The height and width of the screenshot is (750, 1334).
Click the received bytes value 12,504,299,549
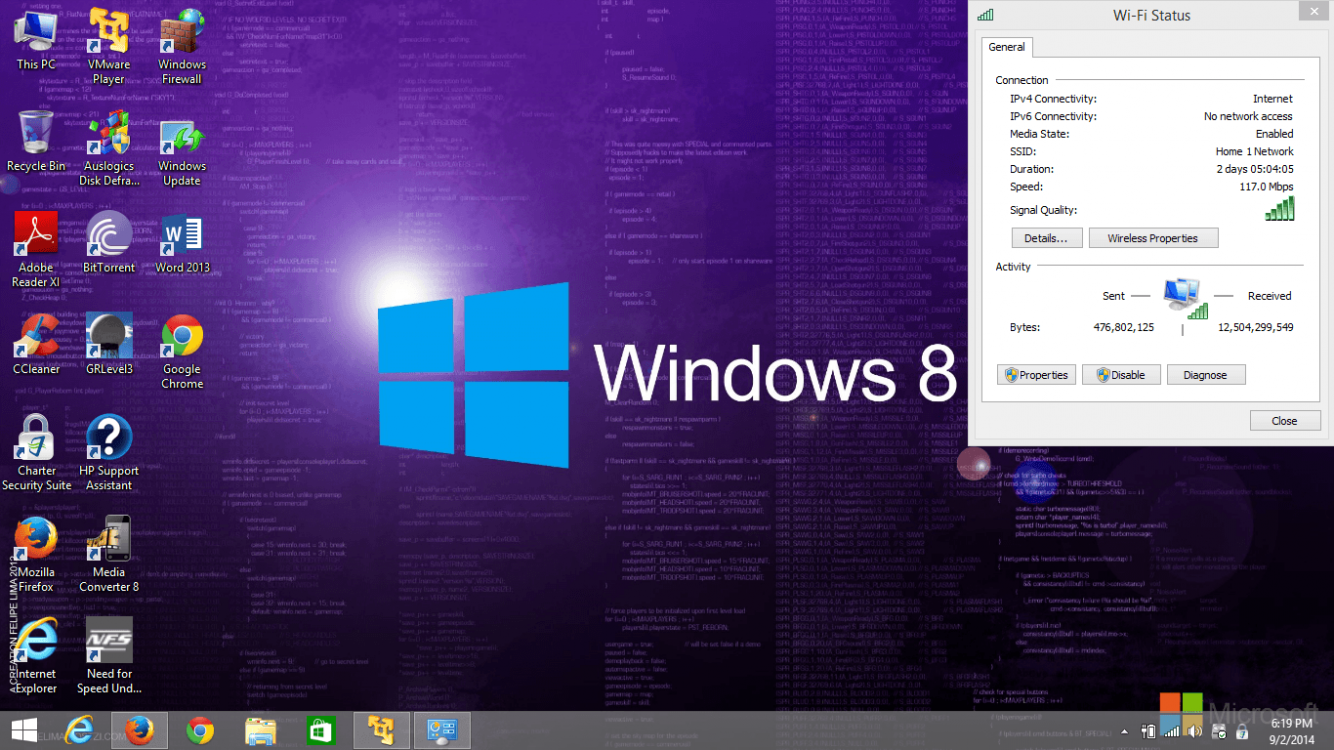1255,327
